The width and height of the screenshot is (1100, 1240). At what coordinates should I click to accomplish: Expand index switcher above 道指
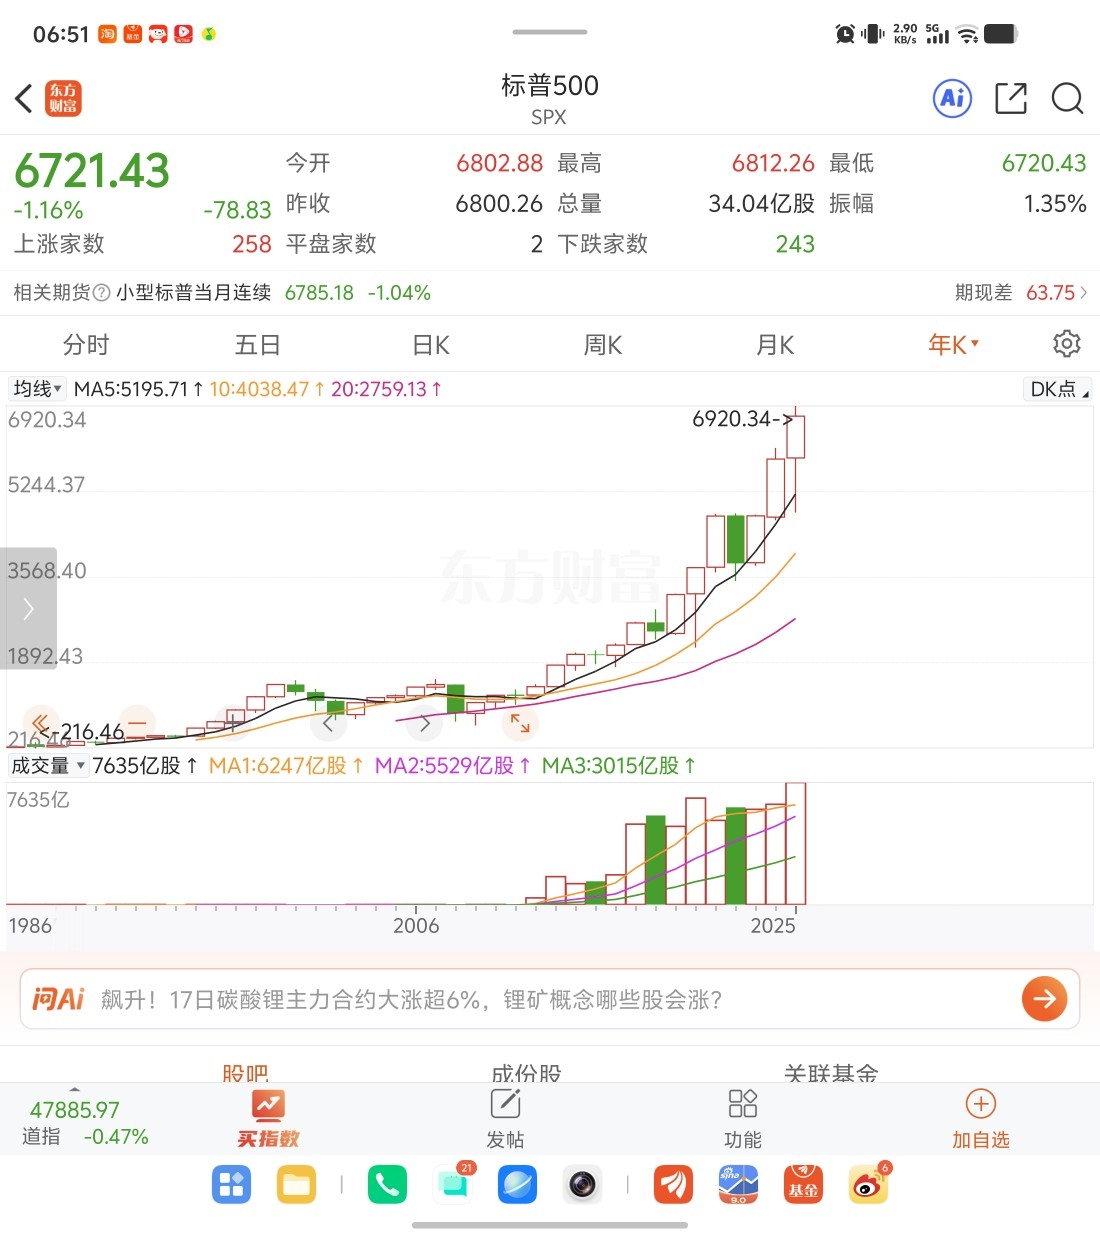pos(75,1089)
